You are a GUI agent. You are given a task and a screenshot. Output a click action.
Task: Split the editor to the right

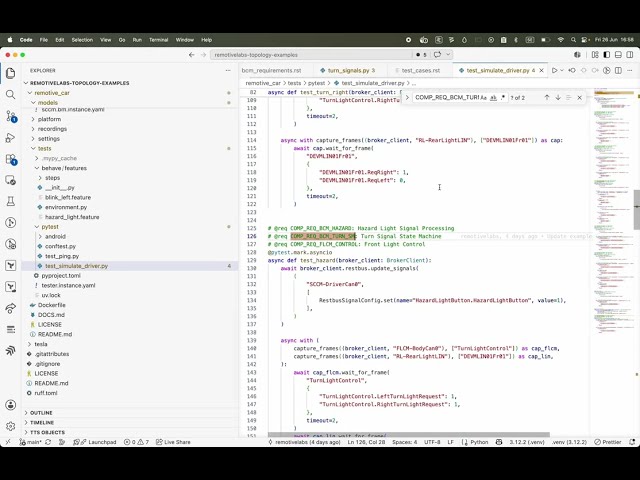coord(618,71)
